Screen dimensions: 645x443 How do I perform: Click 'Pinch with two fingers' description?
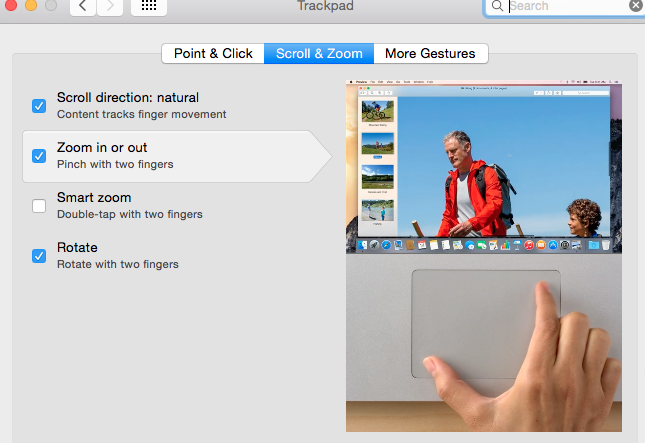click(x=115, y=164)
